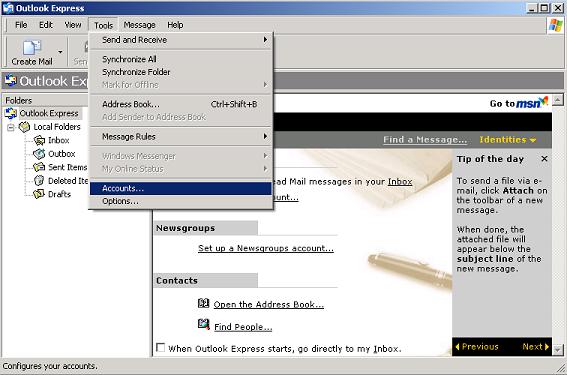Viewport: 567px width, 375px height.
Task: Close the Tools menu via its title
Action: [103, 25]
